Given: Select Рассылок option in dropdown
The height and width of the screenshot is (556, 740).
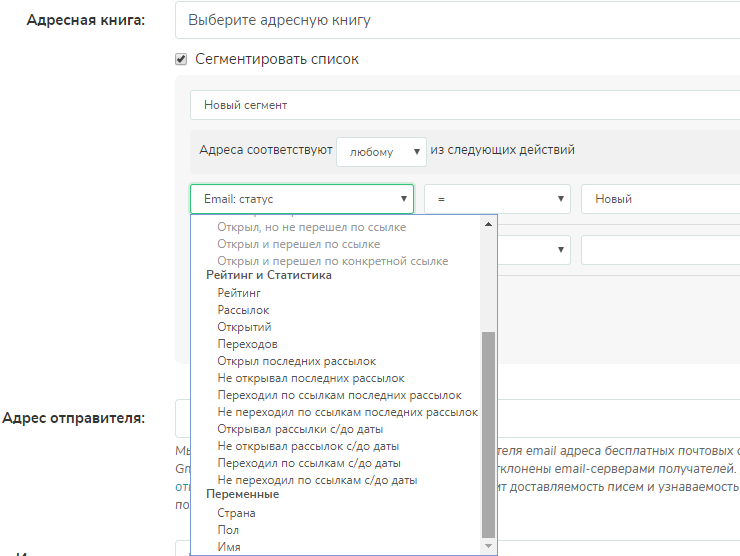Looking at the screenshot, I should 243,310.
